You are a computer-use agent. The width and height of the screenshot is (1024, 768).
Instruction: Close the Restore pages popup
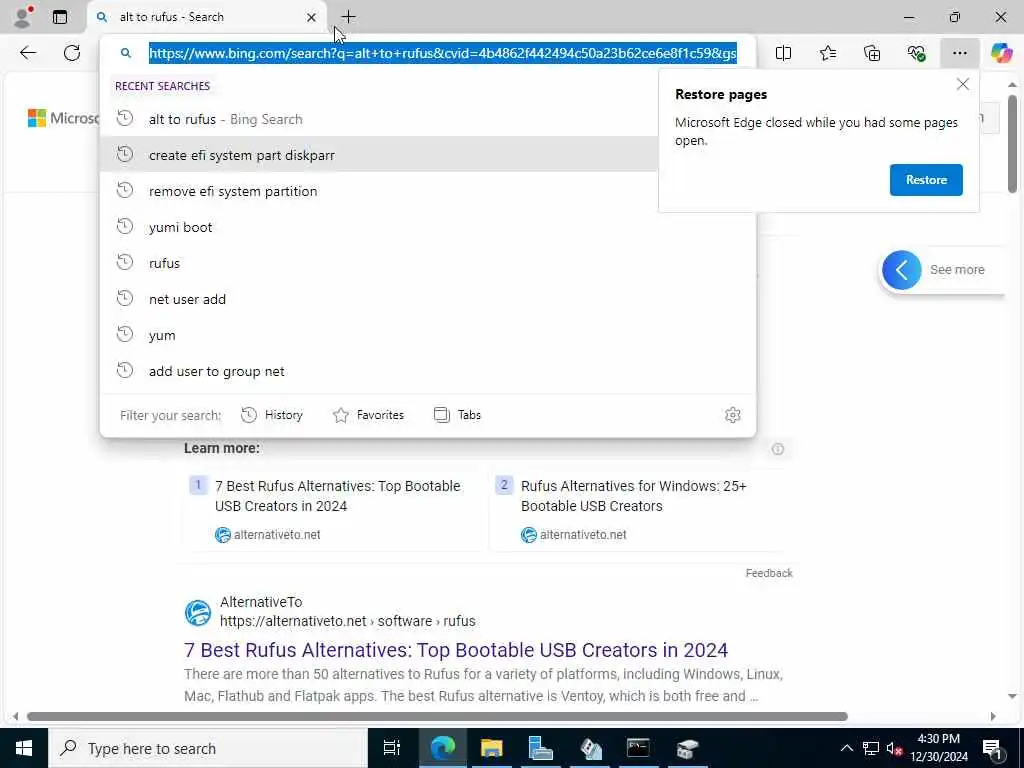[963, 84]
